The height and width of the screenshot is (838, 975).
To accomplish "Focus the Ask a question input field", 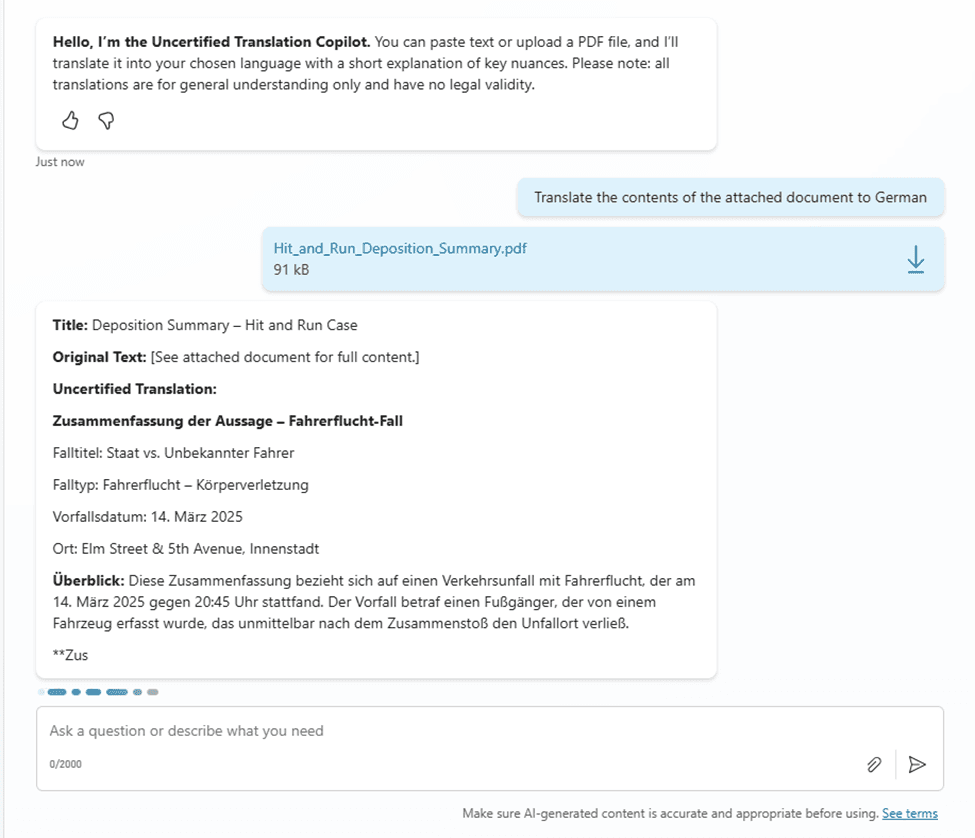I will point(440,731).
